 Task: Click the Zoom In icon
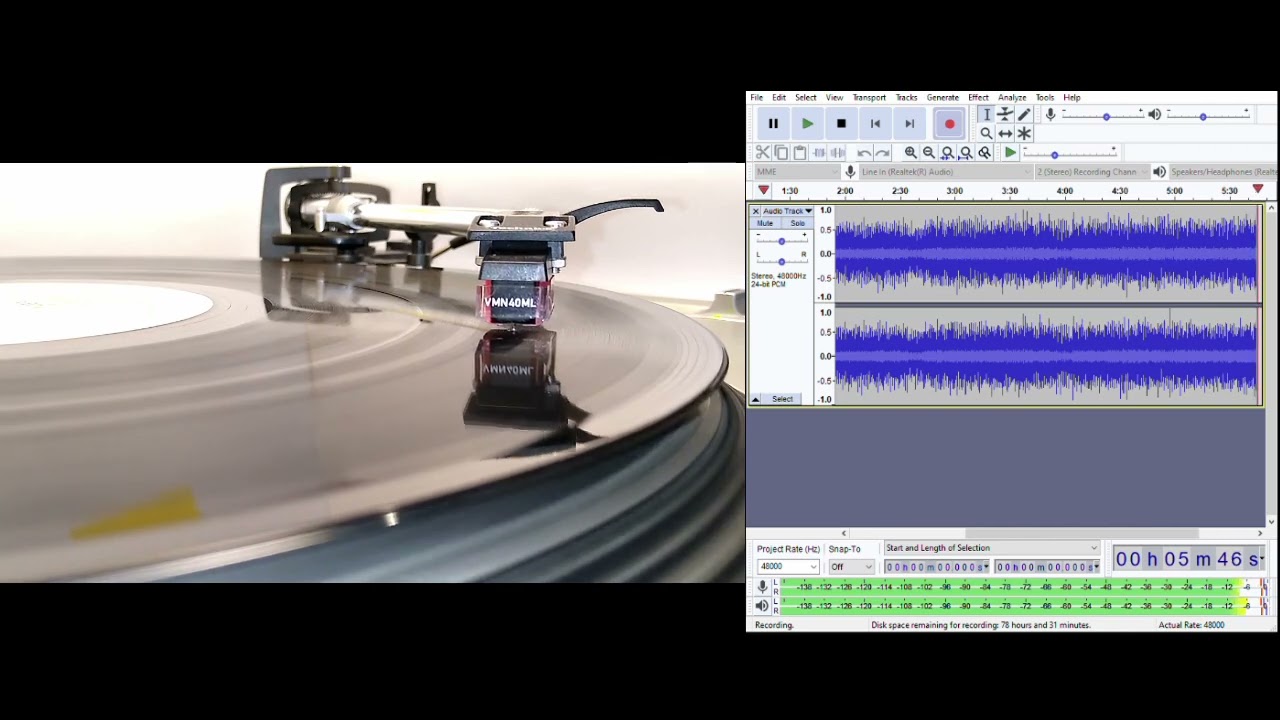(x=910, y=152)
